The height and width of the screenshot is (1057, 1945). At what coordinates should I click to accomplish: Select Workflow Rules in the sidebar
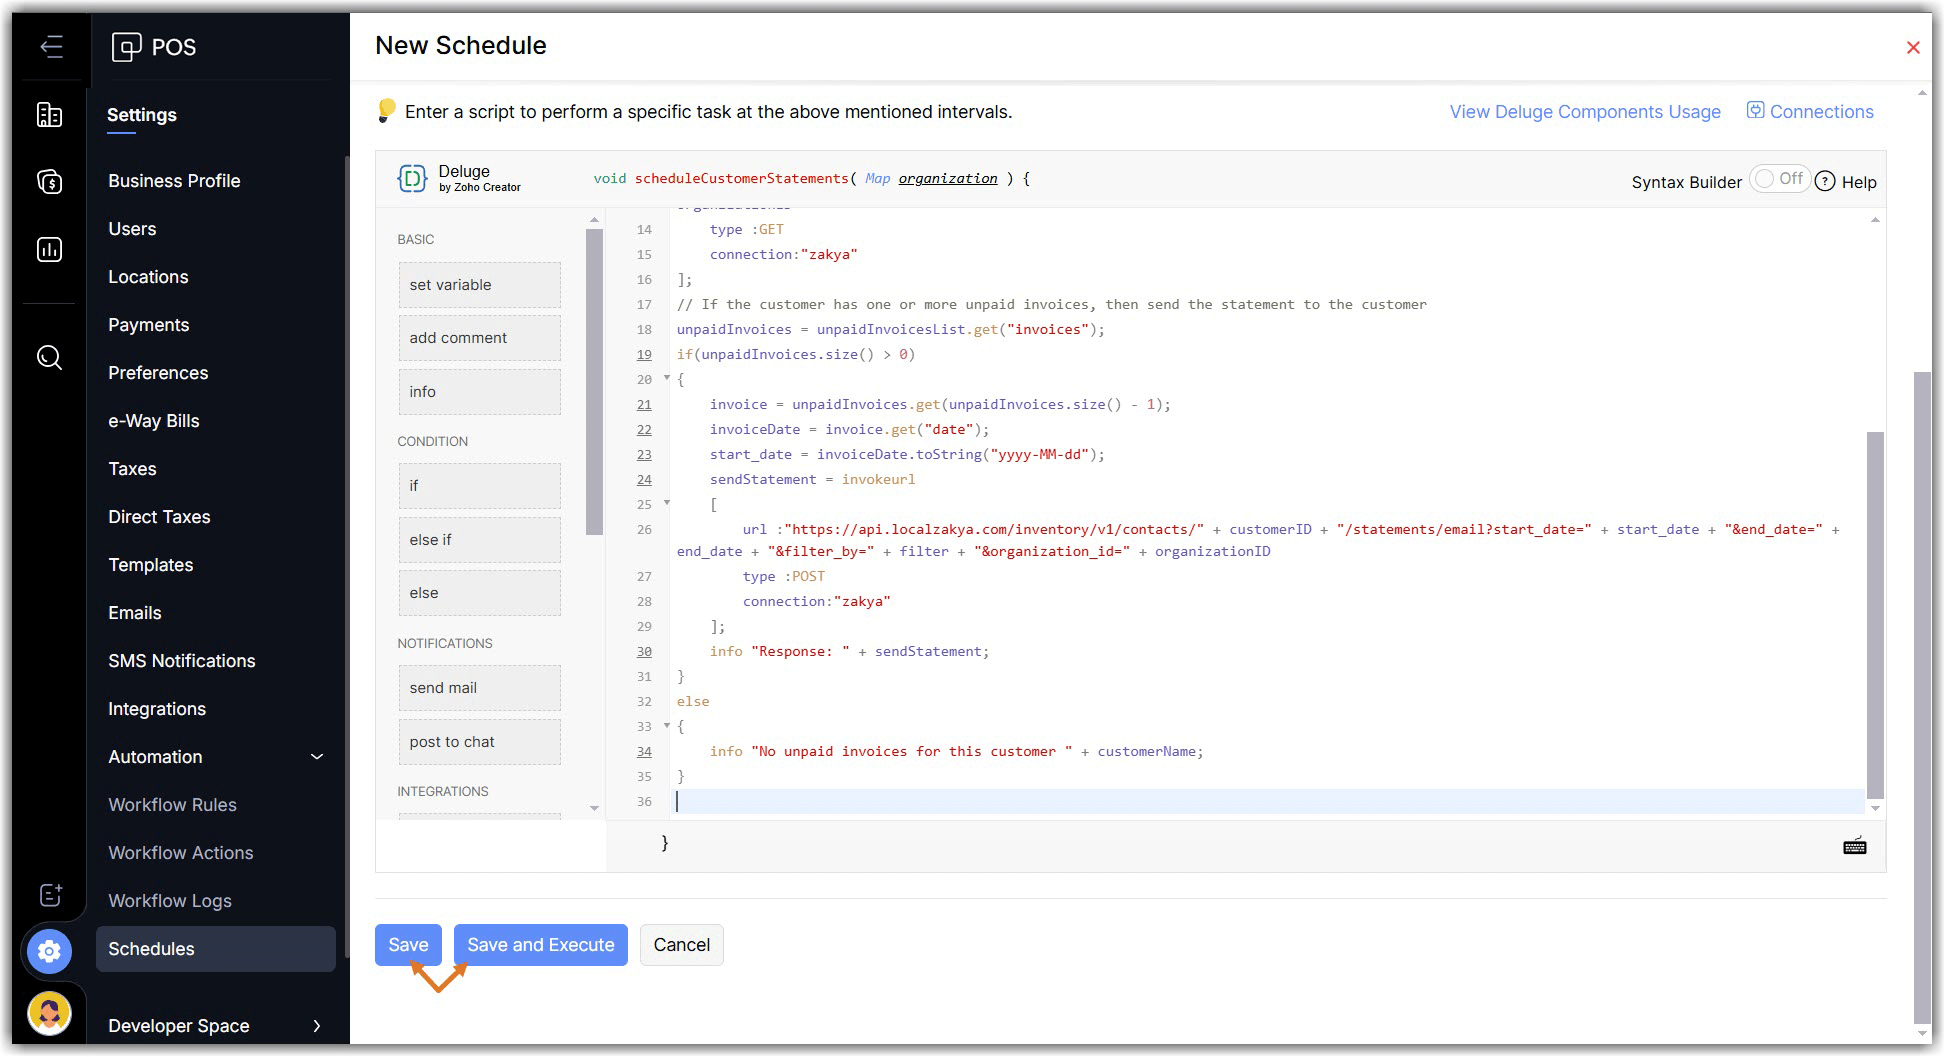pyautogui.click(x=172, y=805)
